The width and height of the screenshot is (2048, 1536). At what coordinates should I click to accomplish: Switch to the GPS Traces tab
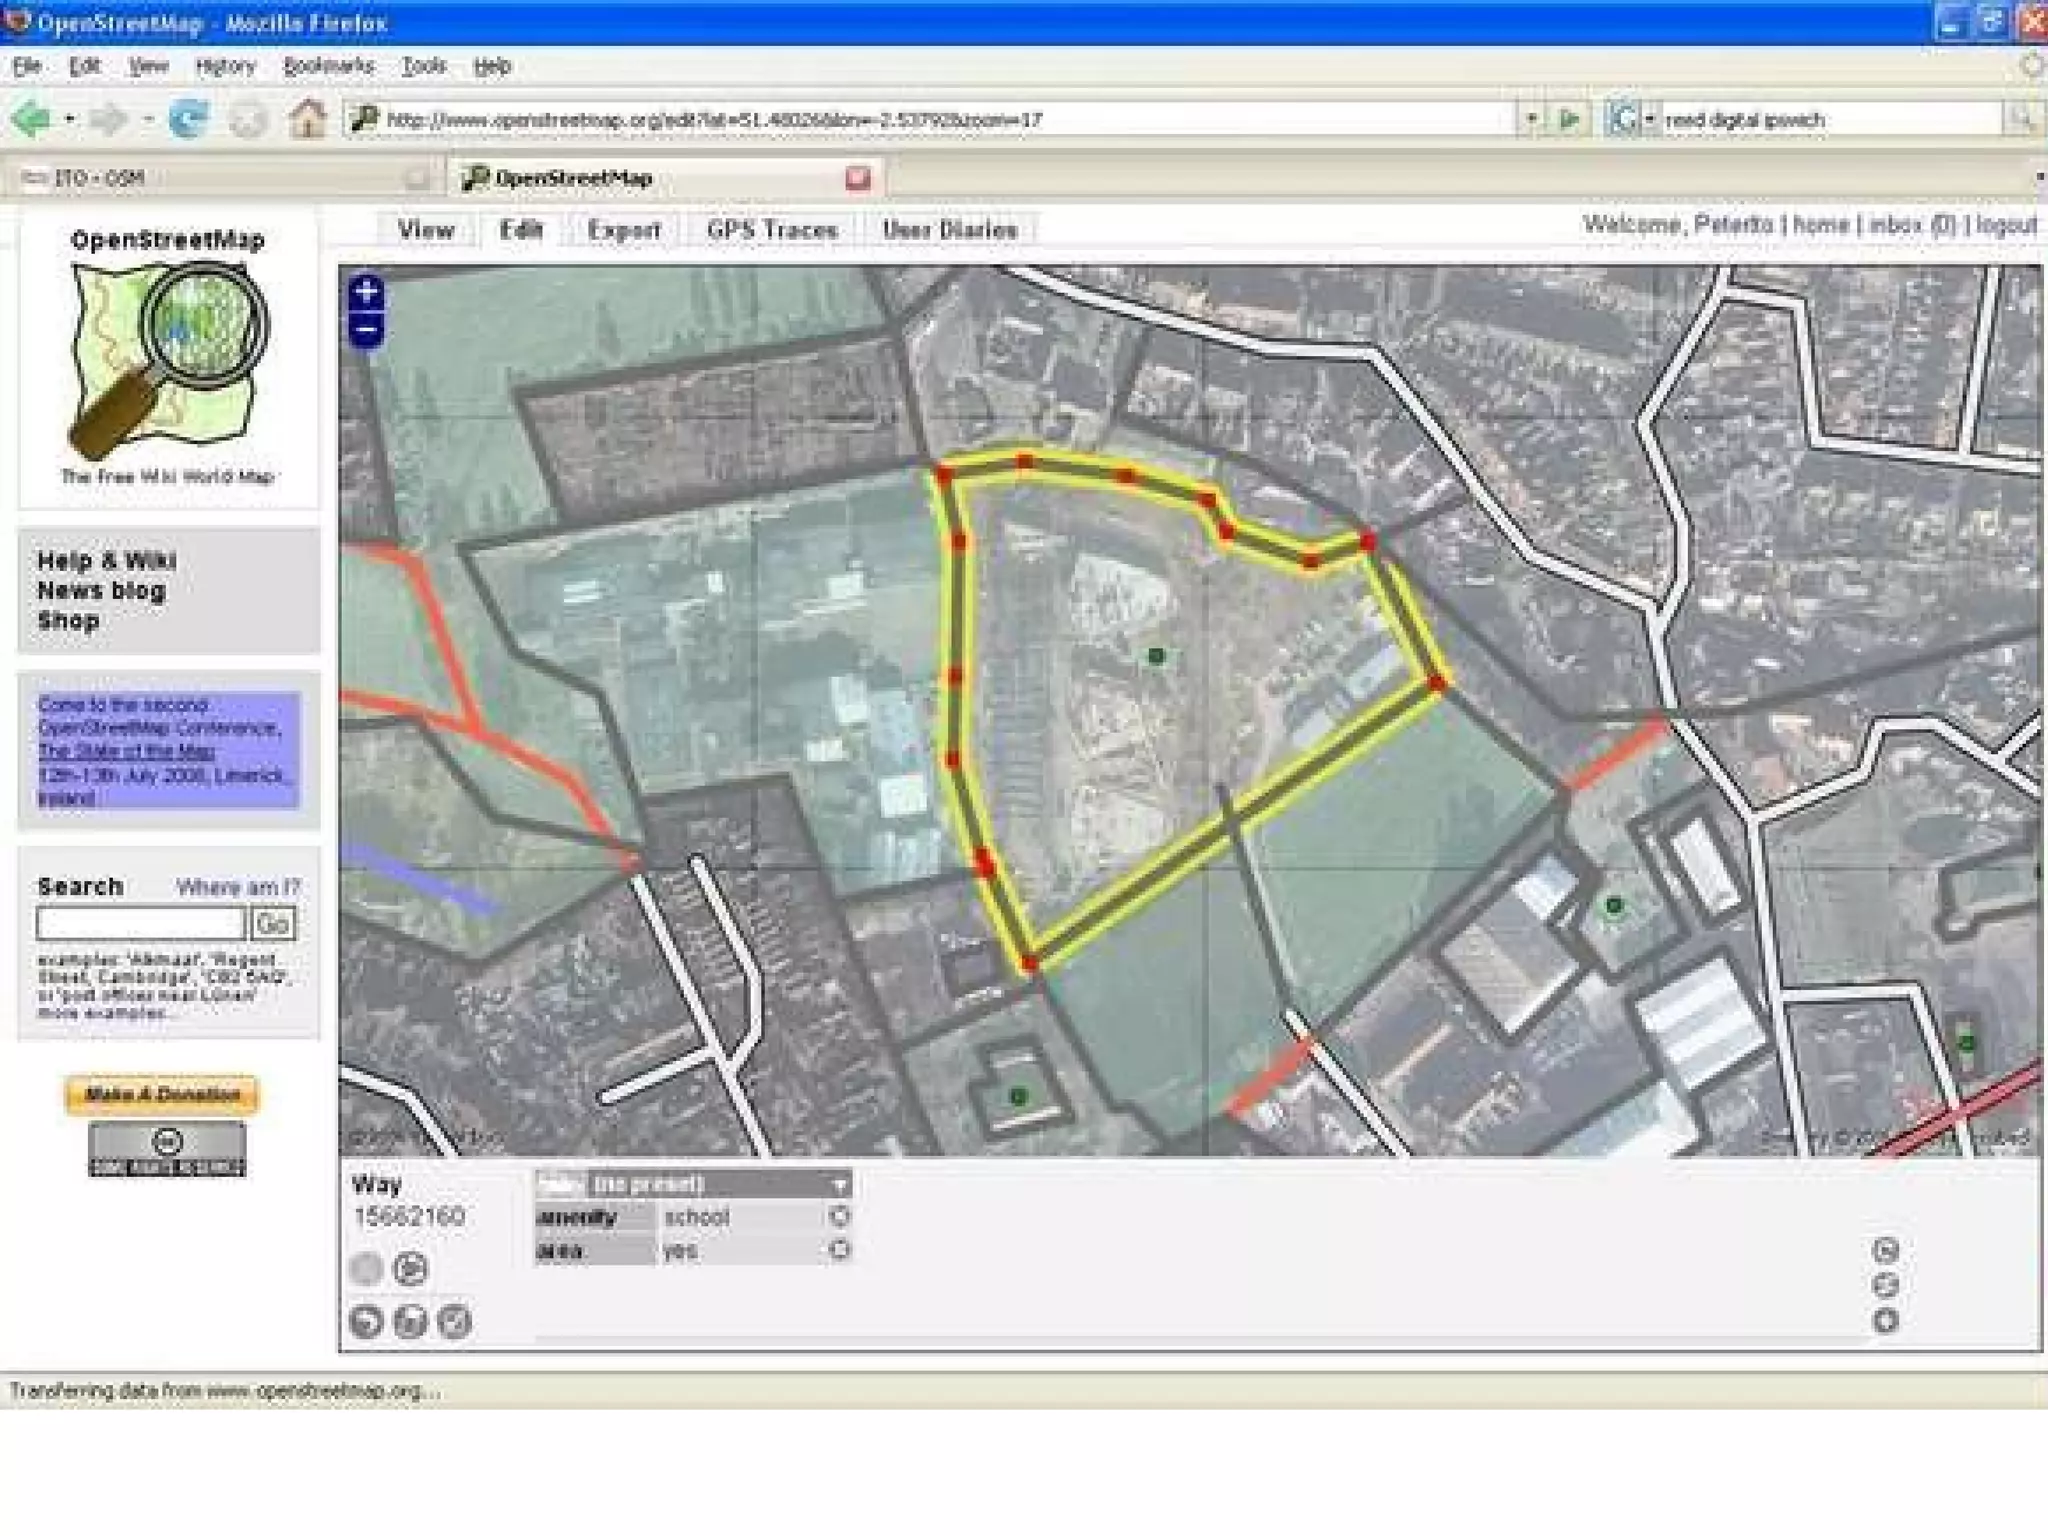pyautogui.click(x=771, y=230)
